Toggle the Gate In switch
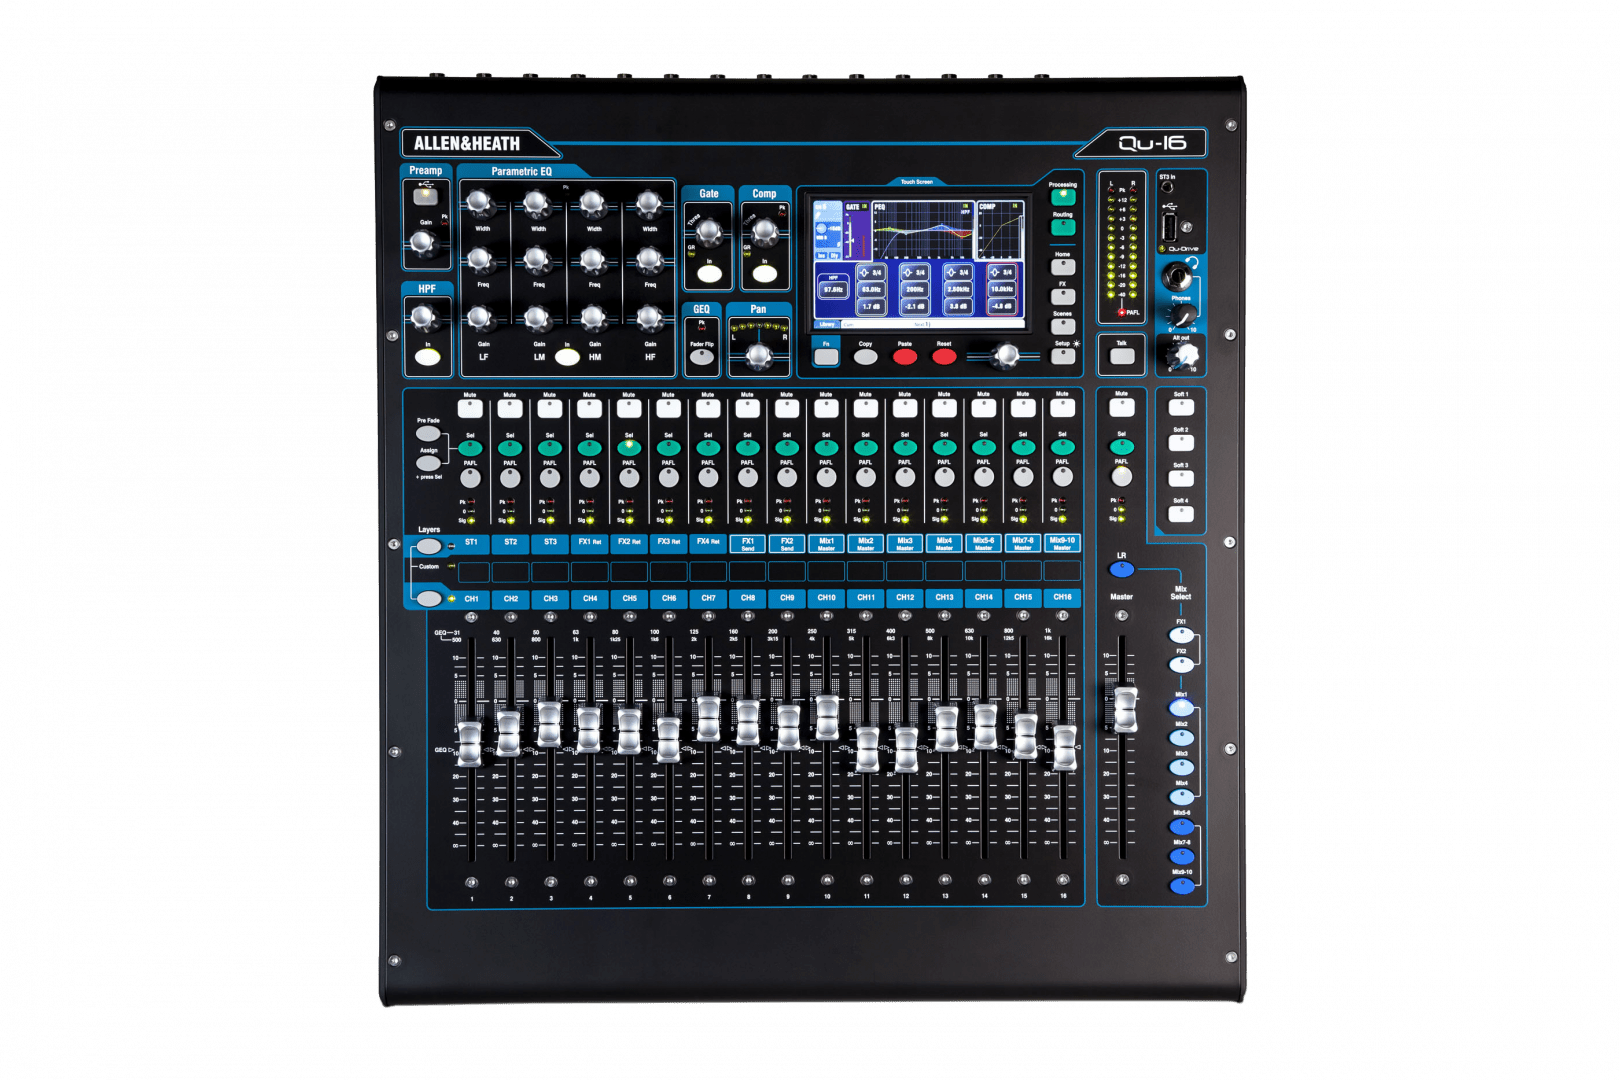 [x=709, y=273]
